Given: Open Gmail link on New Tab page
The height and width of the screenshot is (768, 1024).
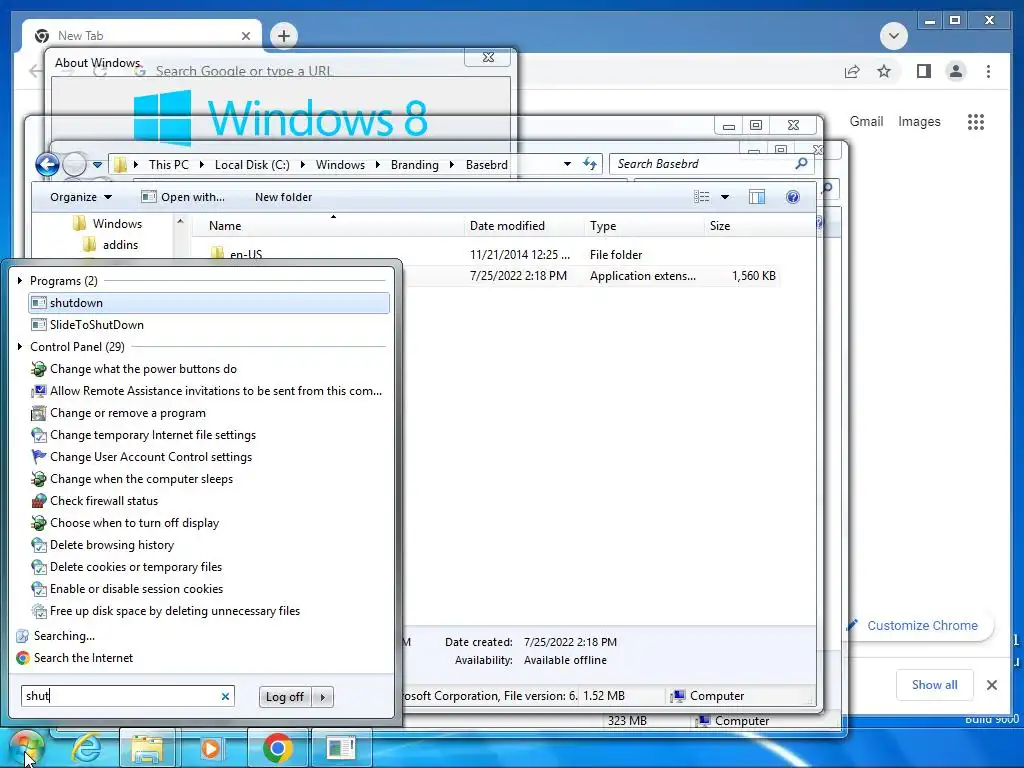Looking at the screenshot, I should (867, 121).
